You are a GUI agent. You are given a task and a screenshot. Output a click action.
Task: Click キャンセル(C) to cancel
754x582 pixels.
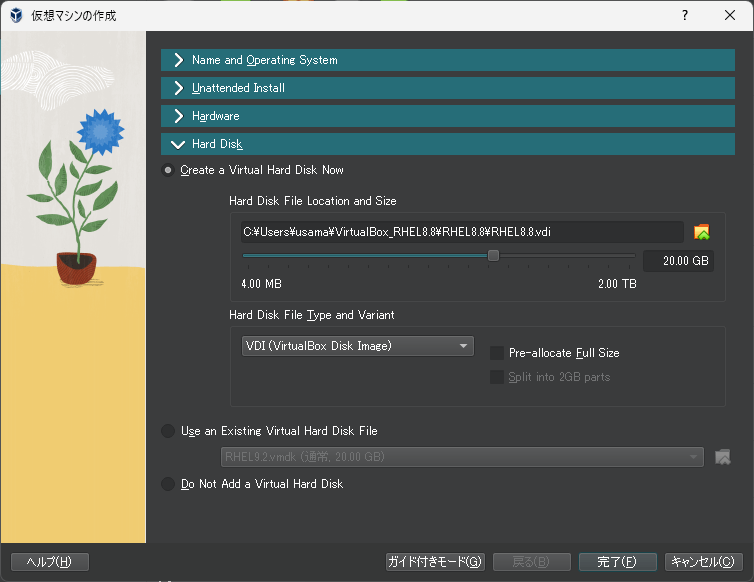point(704,562)
